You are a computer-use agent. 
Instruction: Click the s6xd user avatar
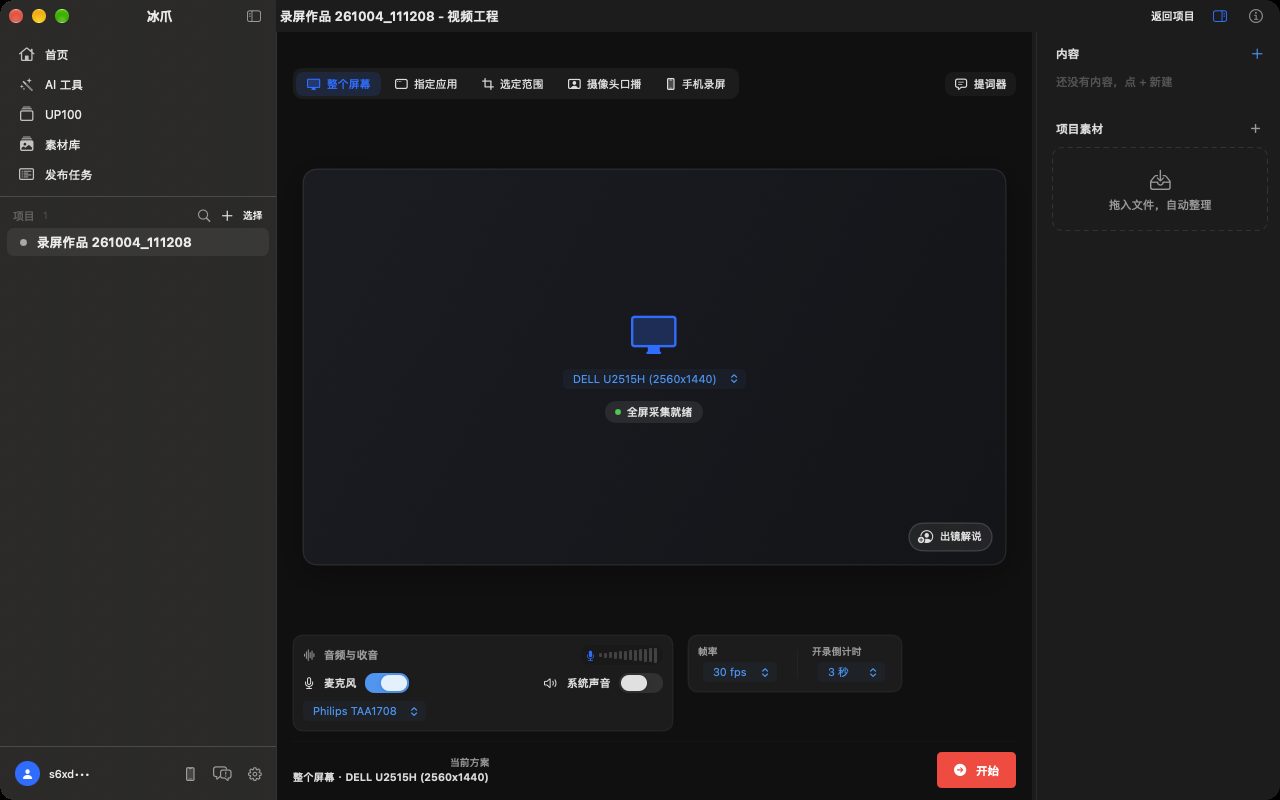tap(27, 774)
